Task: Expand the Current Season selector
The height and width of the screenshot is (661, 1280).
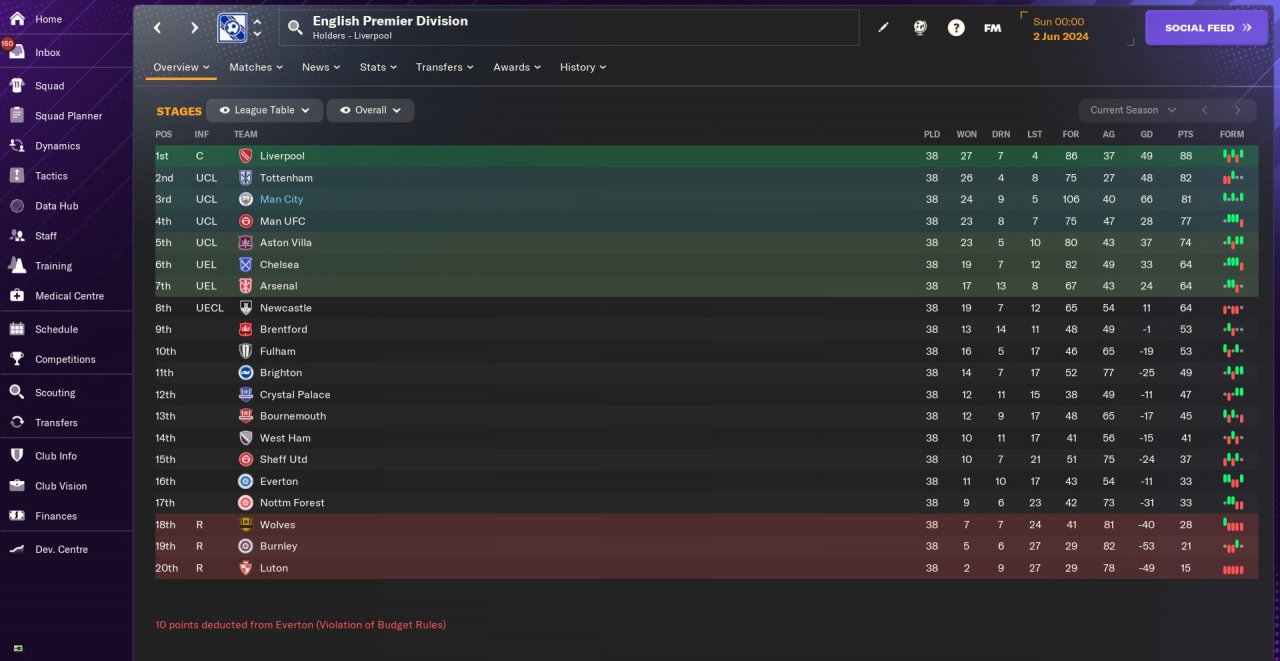Action: (x=1132, y=110)
